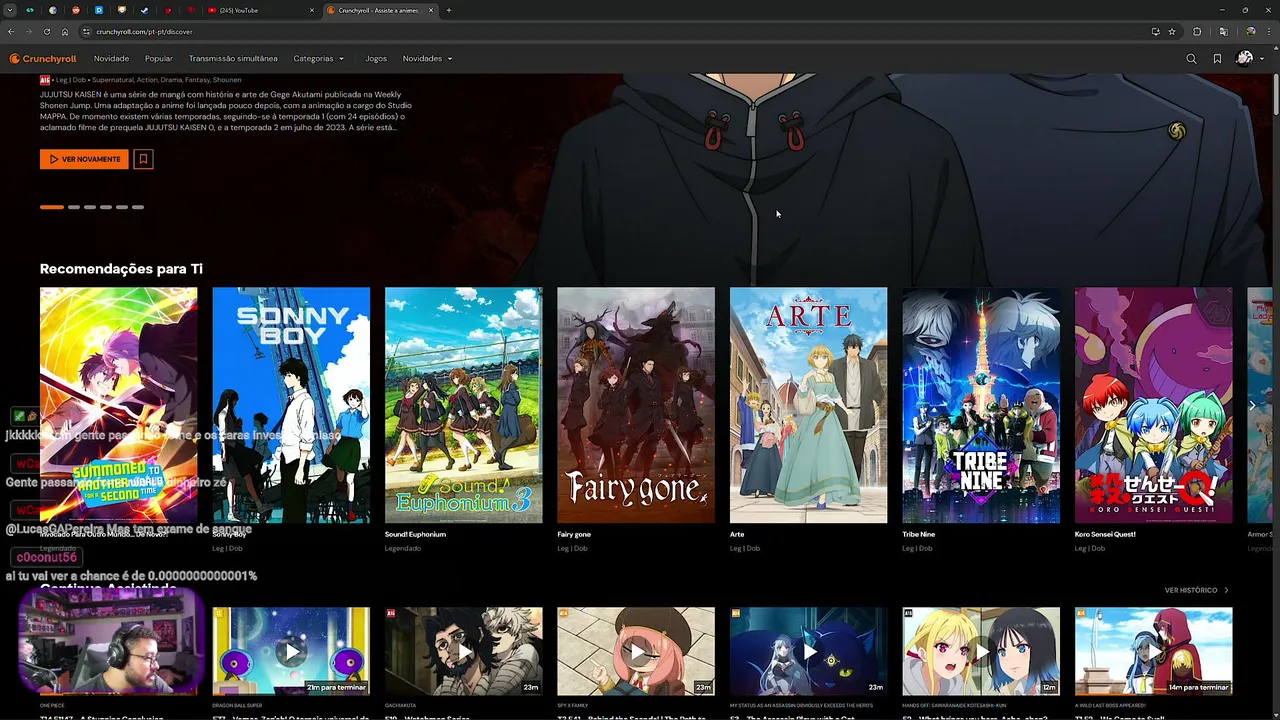Select first active hero carousel indicator
Screen dimensions: 1280x720
pos(52,207)
